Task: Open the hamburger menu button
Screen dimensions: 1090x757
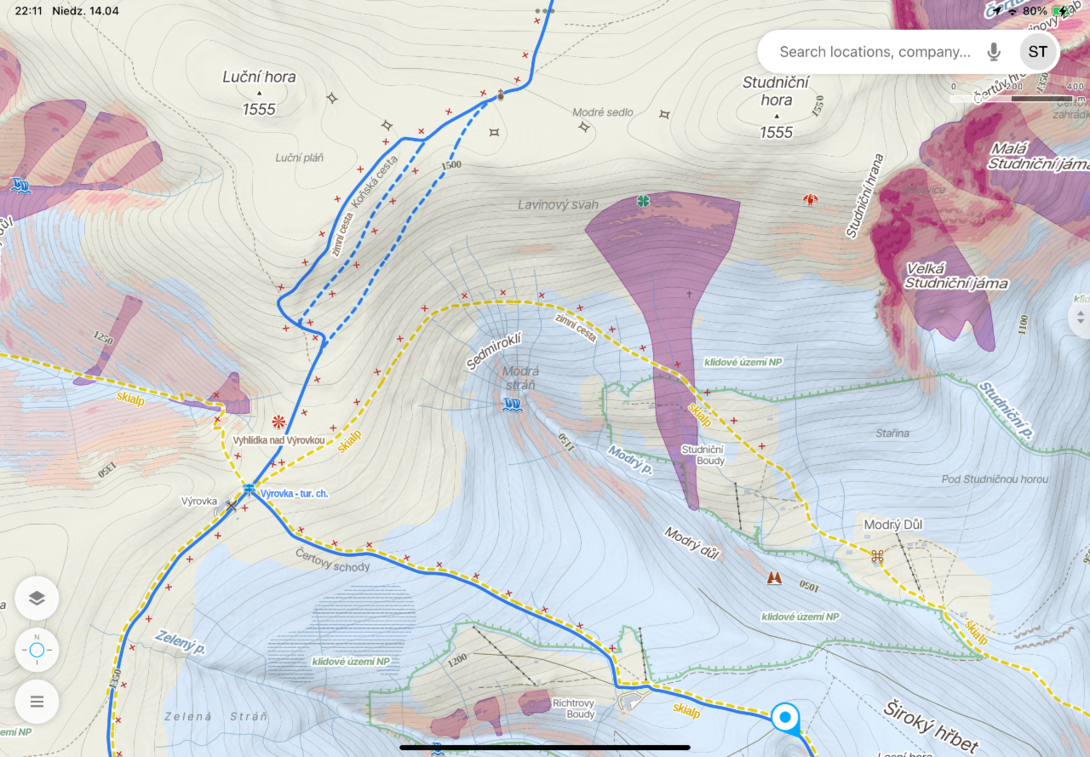Action: point(37,701)
